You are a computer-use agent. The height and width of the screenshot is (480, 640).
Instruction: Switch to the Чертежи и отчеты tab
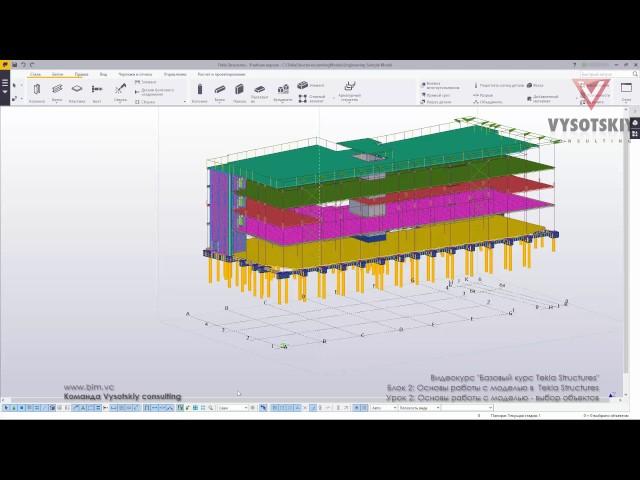135,74
